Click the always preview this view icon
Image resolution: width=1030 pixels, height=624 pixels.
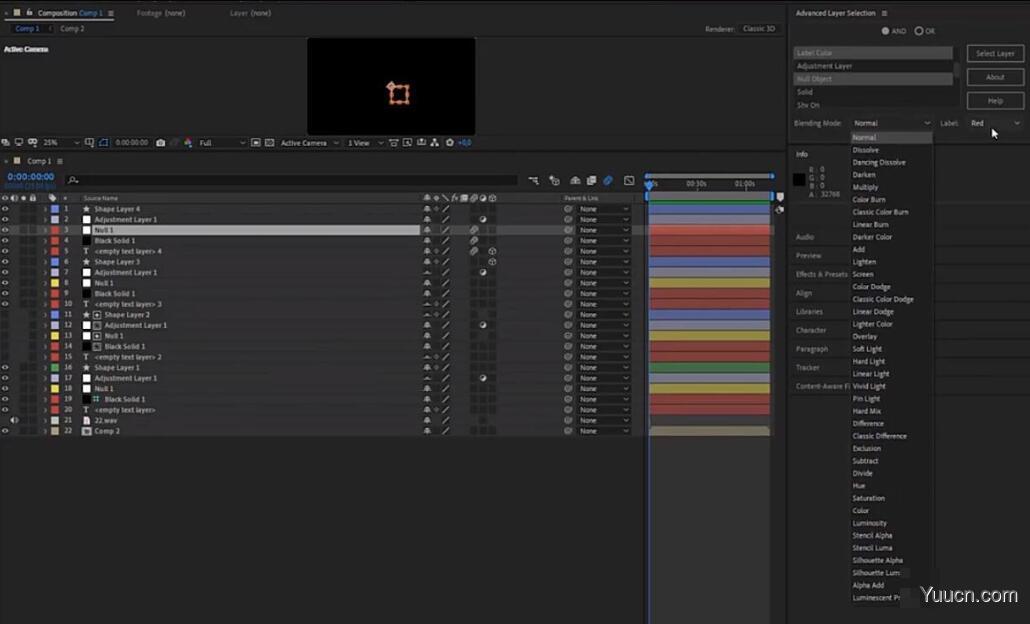pyautogui.click(x=6, y=143)
